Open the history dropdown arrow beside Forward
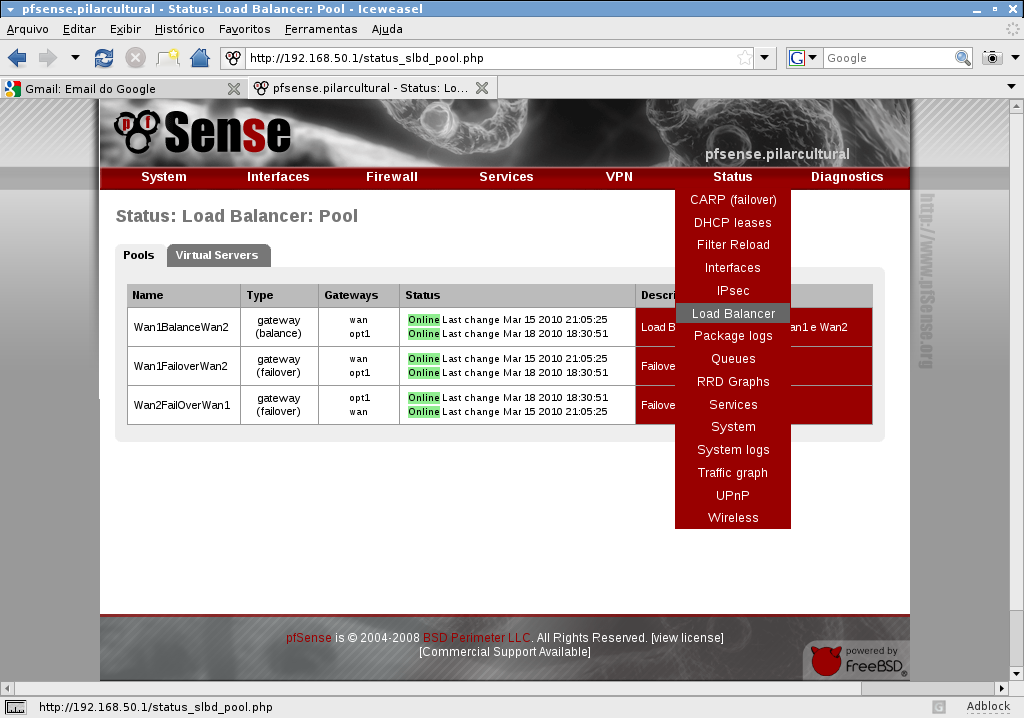Viewport: 1024px width, 718px height. 75,58
